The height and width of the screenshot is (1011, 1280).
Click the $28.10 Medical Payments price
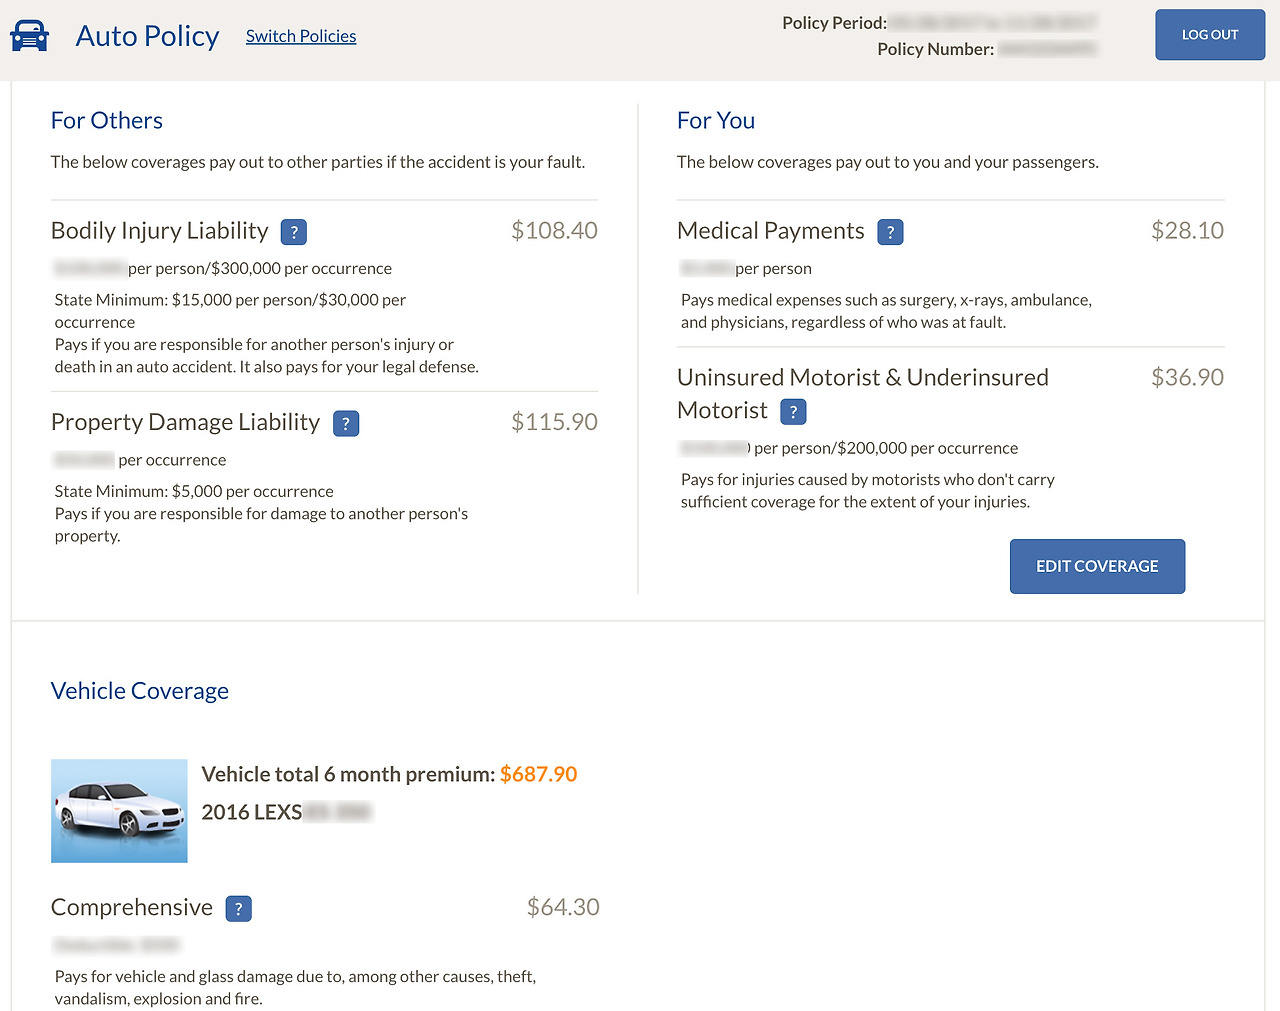pyautogui.click(x=1187, y=231)
